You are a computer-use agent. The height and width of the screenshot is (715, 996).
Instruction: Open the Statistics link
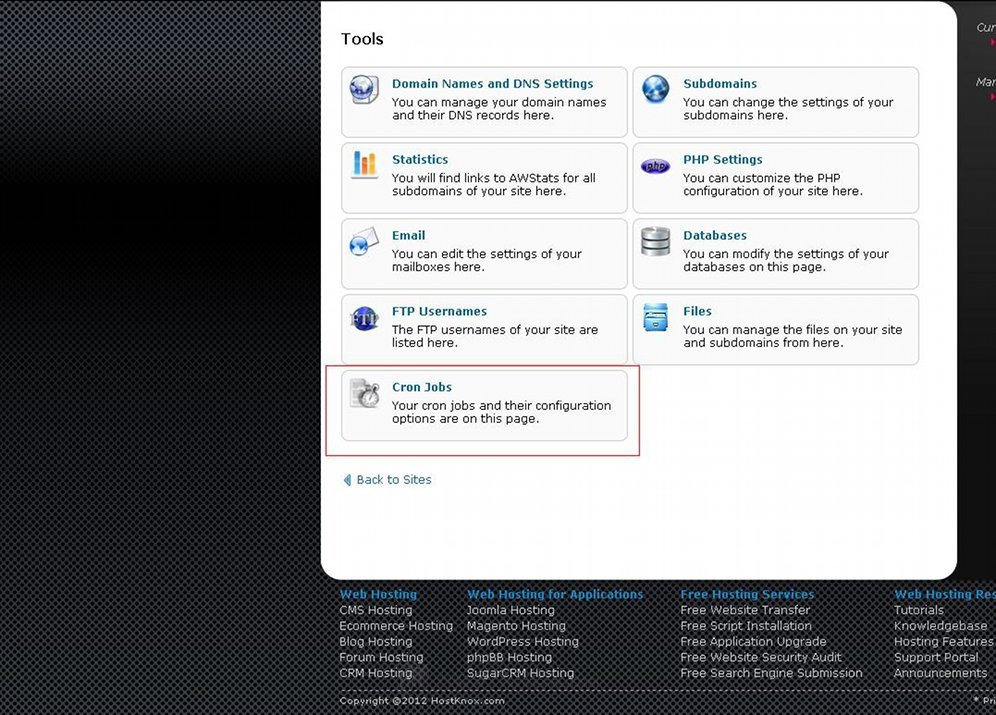pyautogui.click(x=420, y=159)
